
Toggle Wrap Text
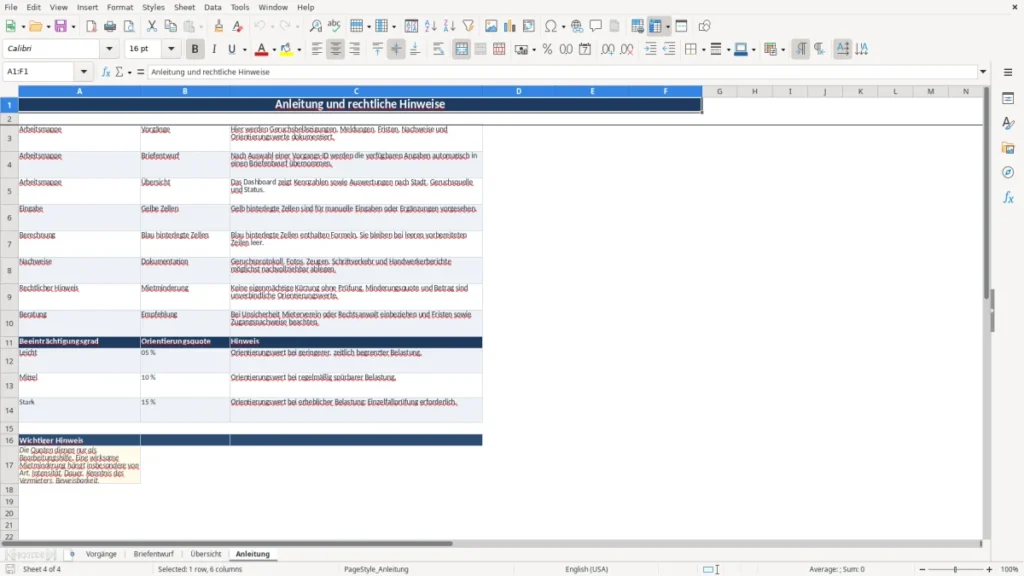click(x=438, y=49)
